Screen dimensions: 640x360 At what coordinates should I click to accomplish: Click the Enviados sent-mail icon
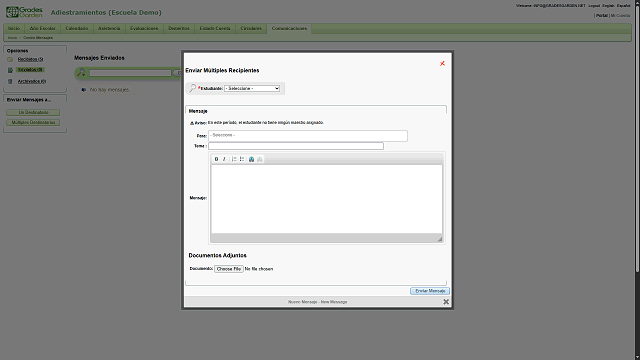[10, 70]
